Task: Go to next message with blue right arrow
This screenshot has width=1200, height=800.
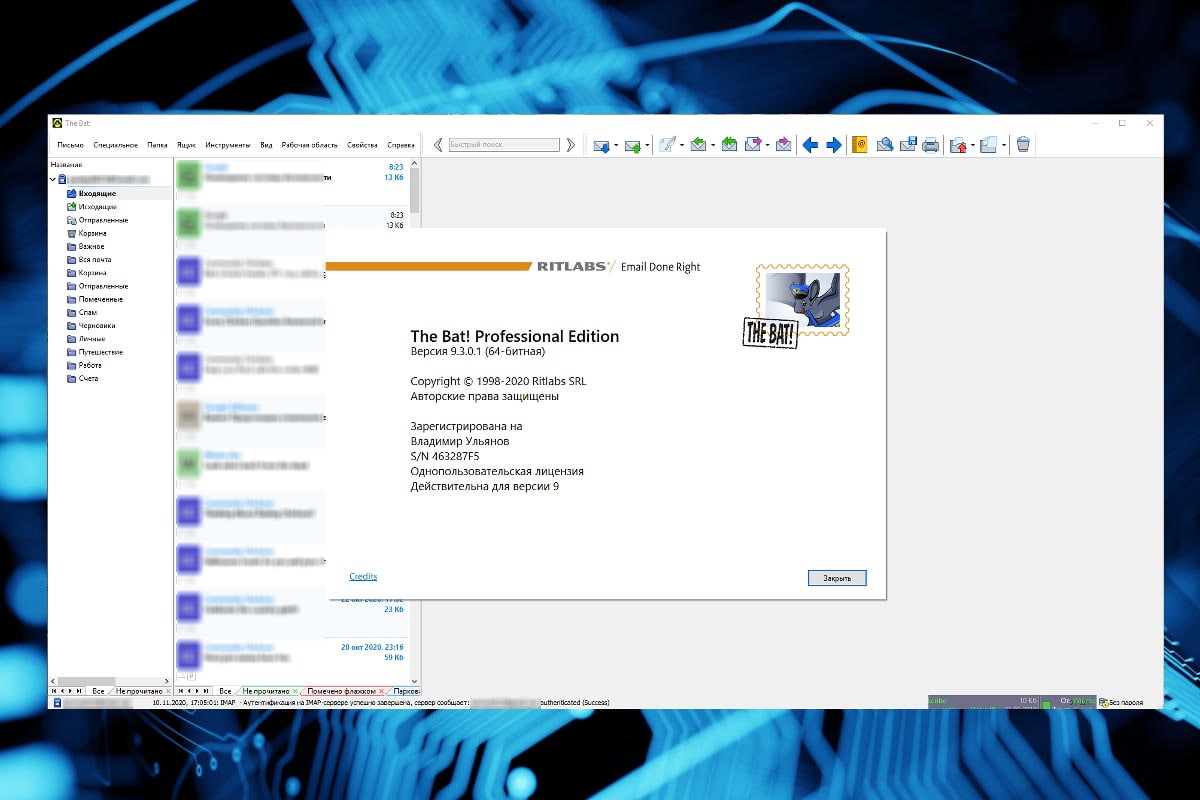Action: 834,145
